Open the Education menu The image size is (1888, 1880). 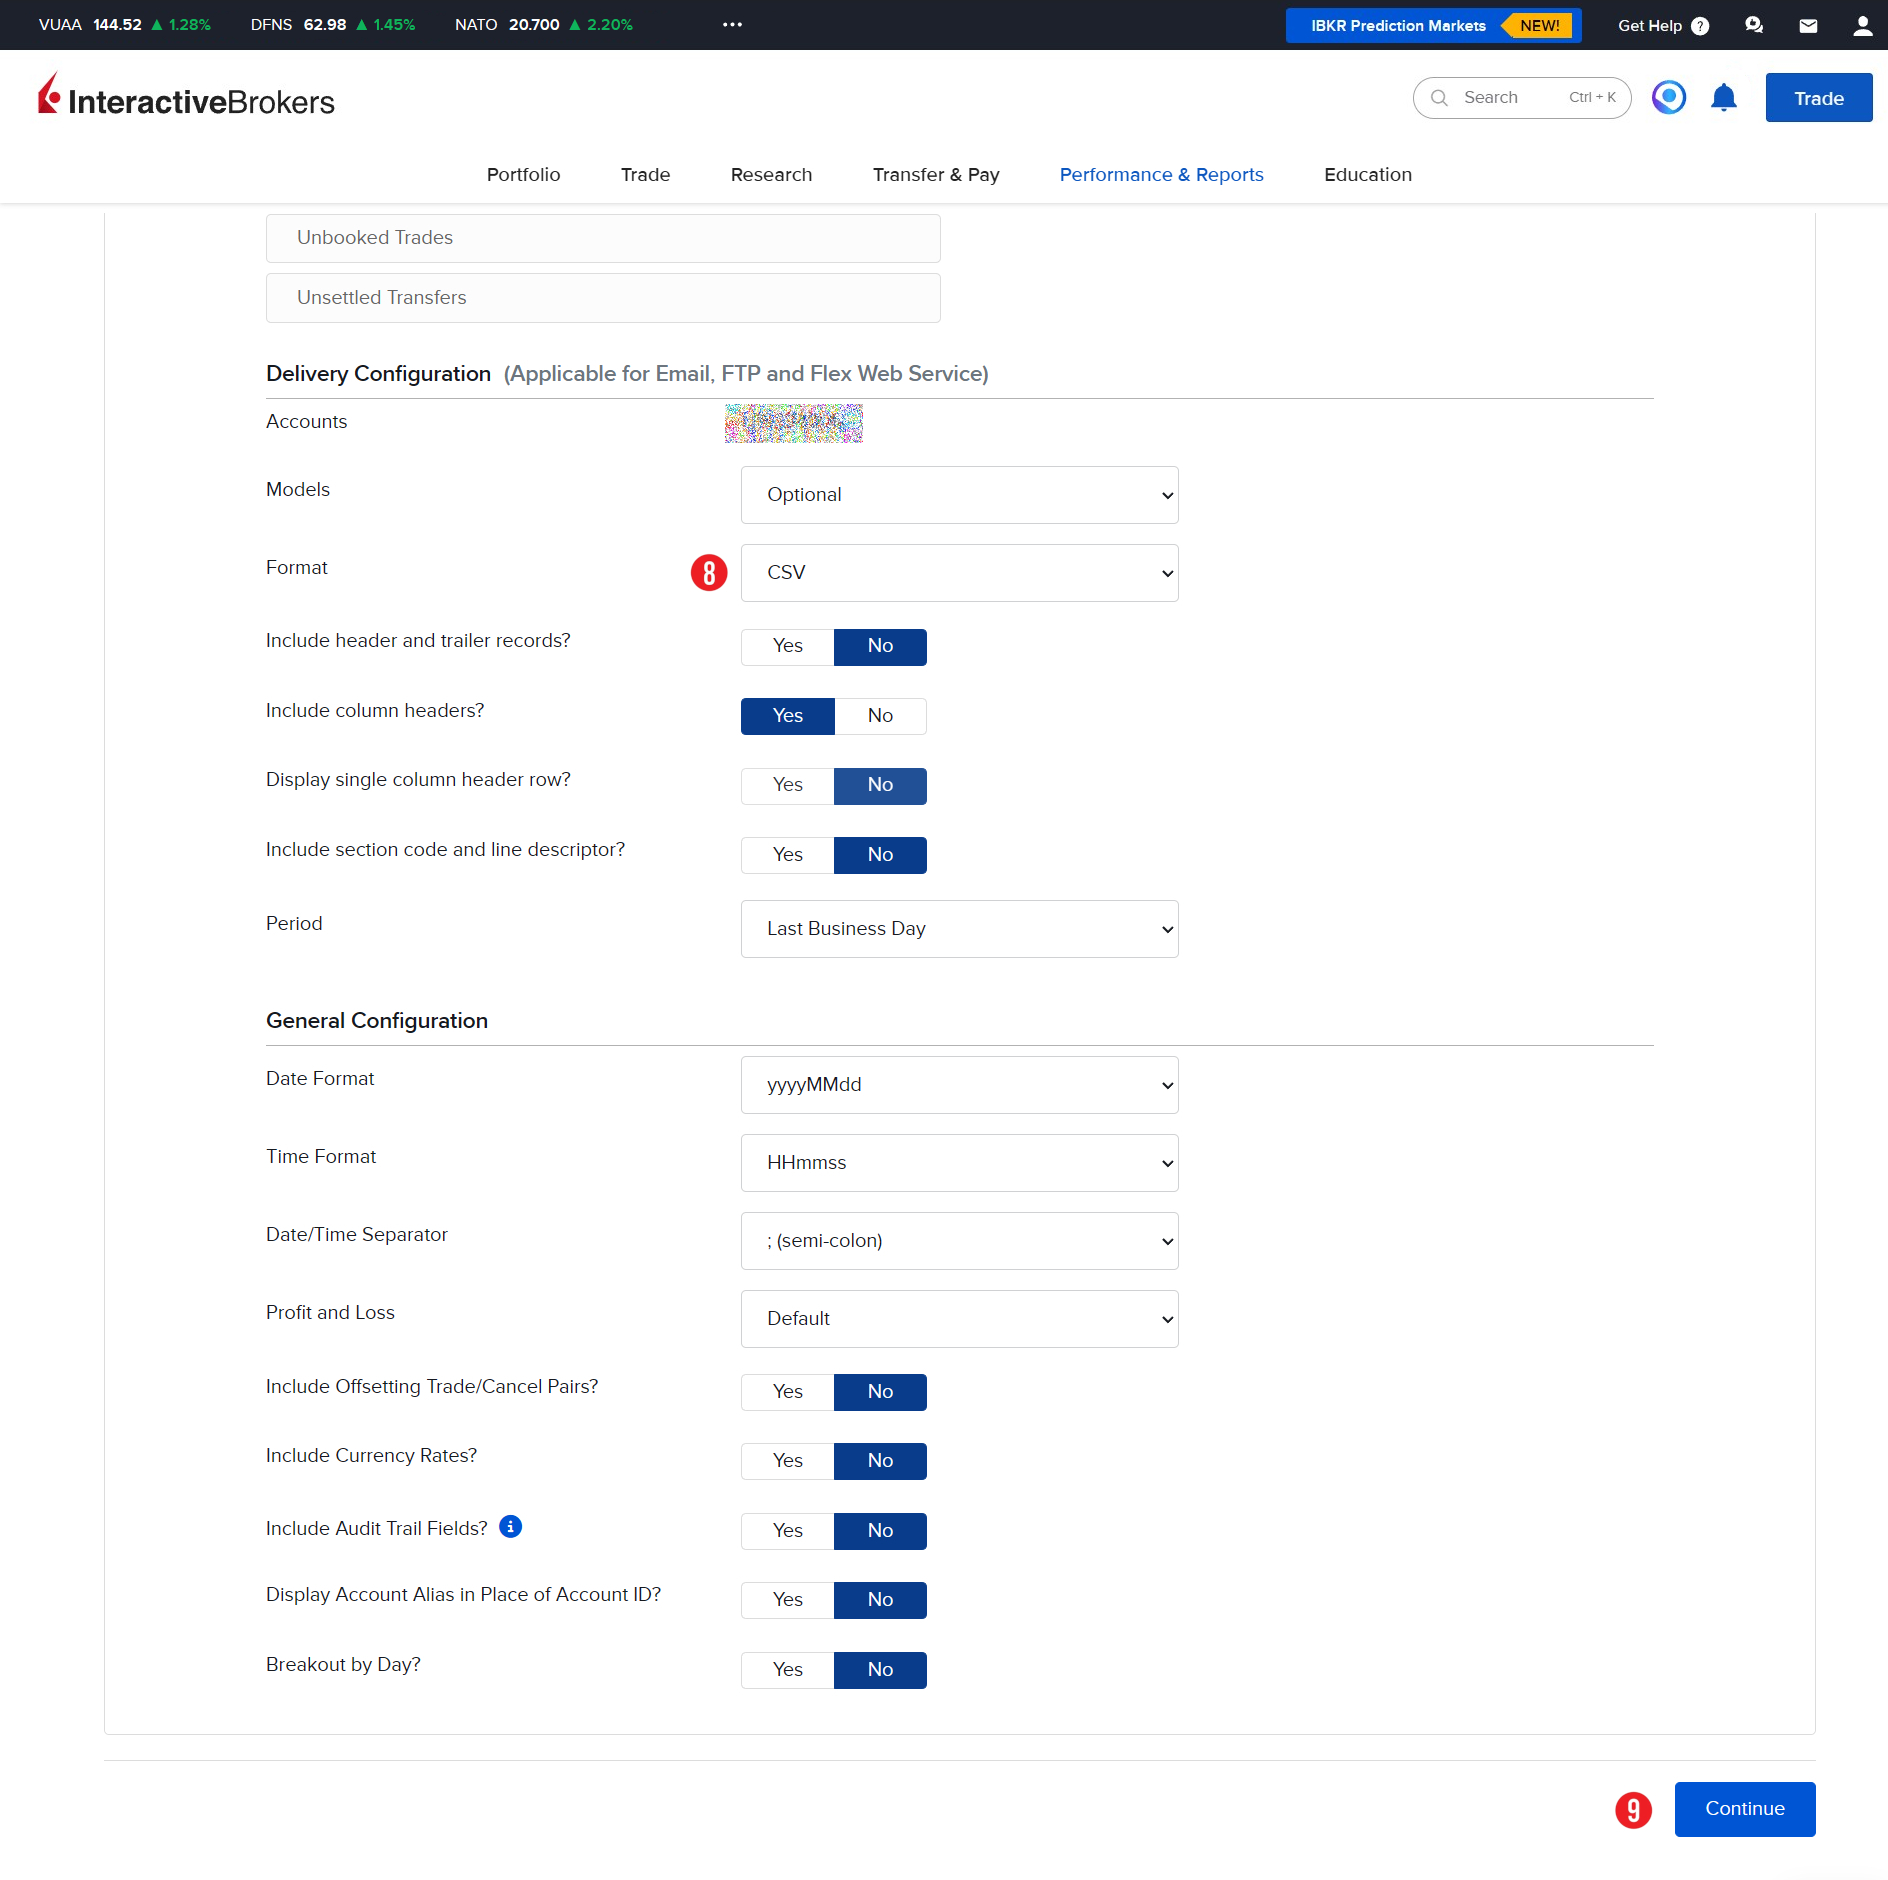1368,175
